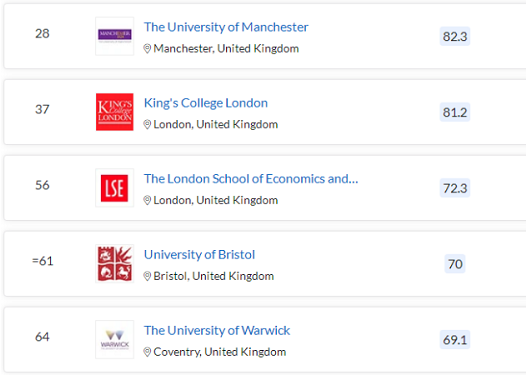Click the 72.3 score badge
532x379 pixels.
click(455, 188)
